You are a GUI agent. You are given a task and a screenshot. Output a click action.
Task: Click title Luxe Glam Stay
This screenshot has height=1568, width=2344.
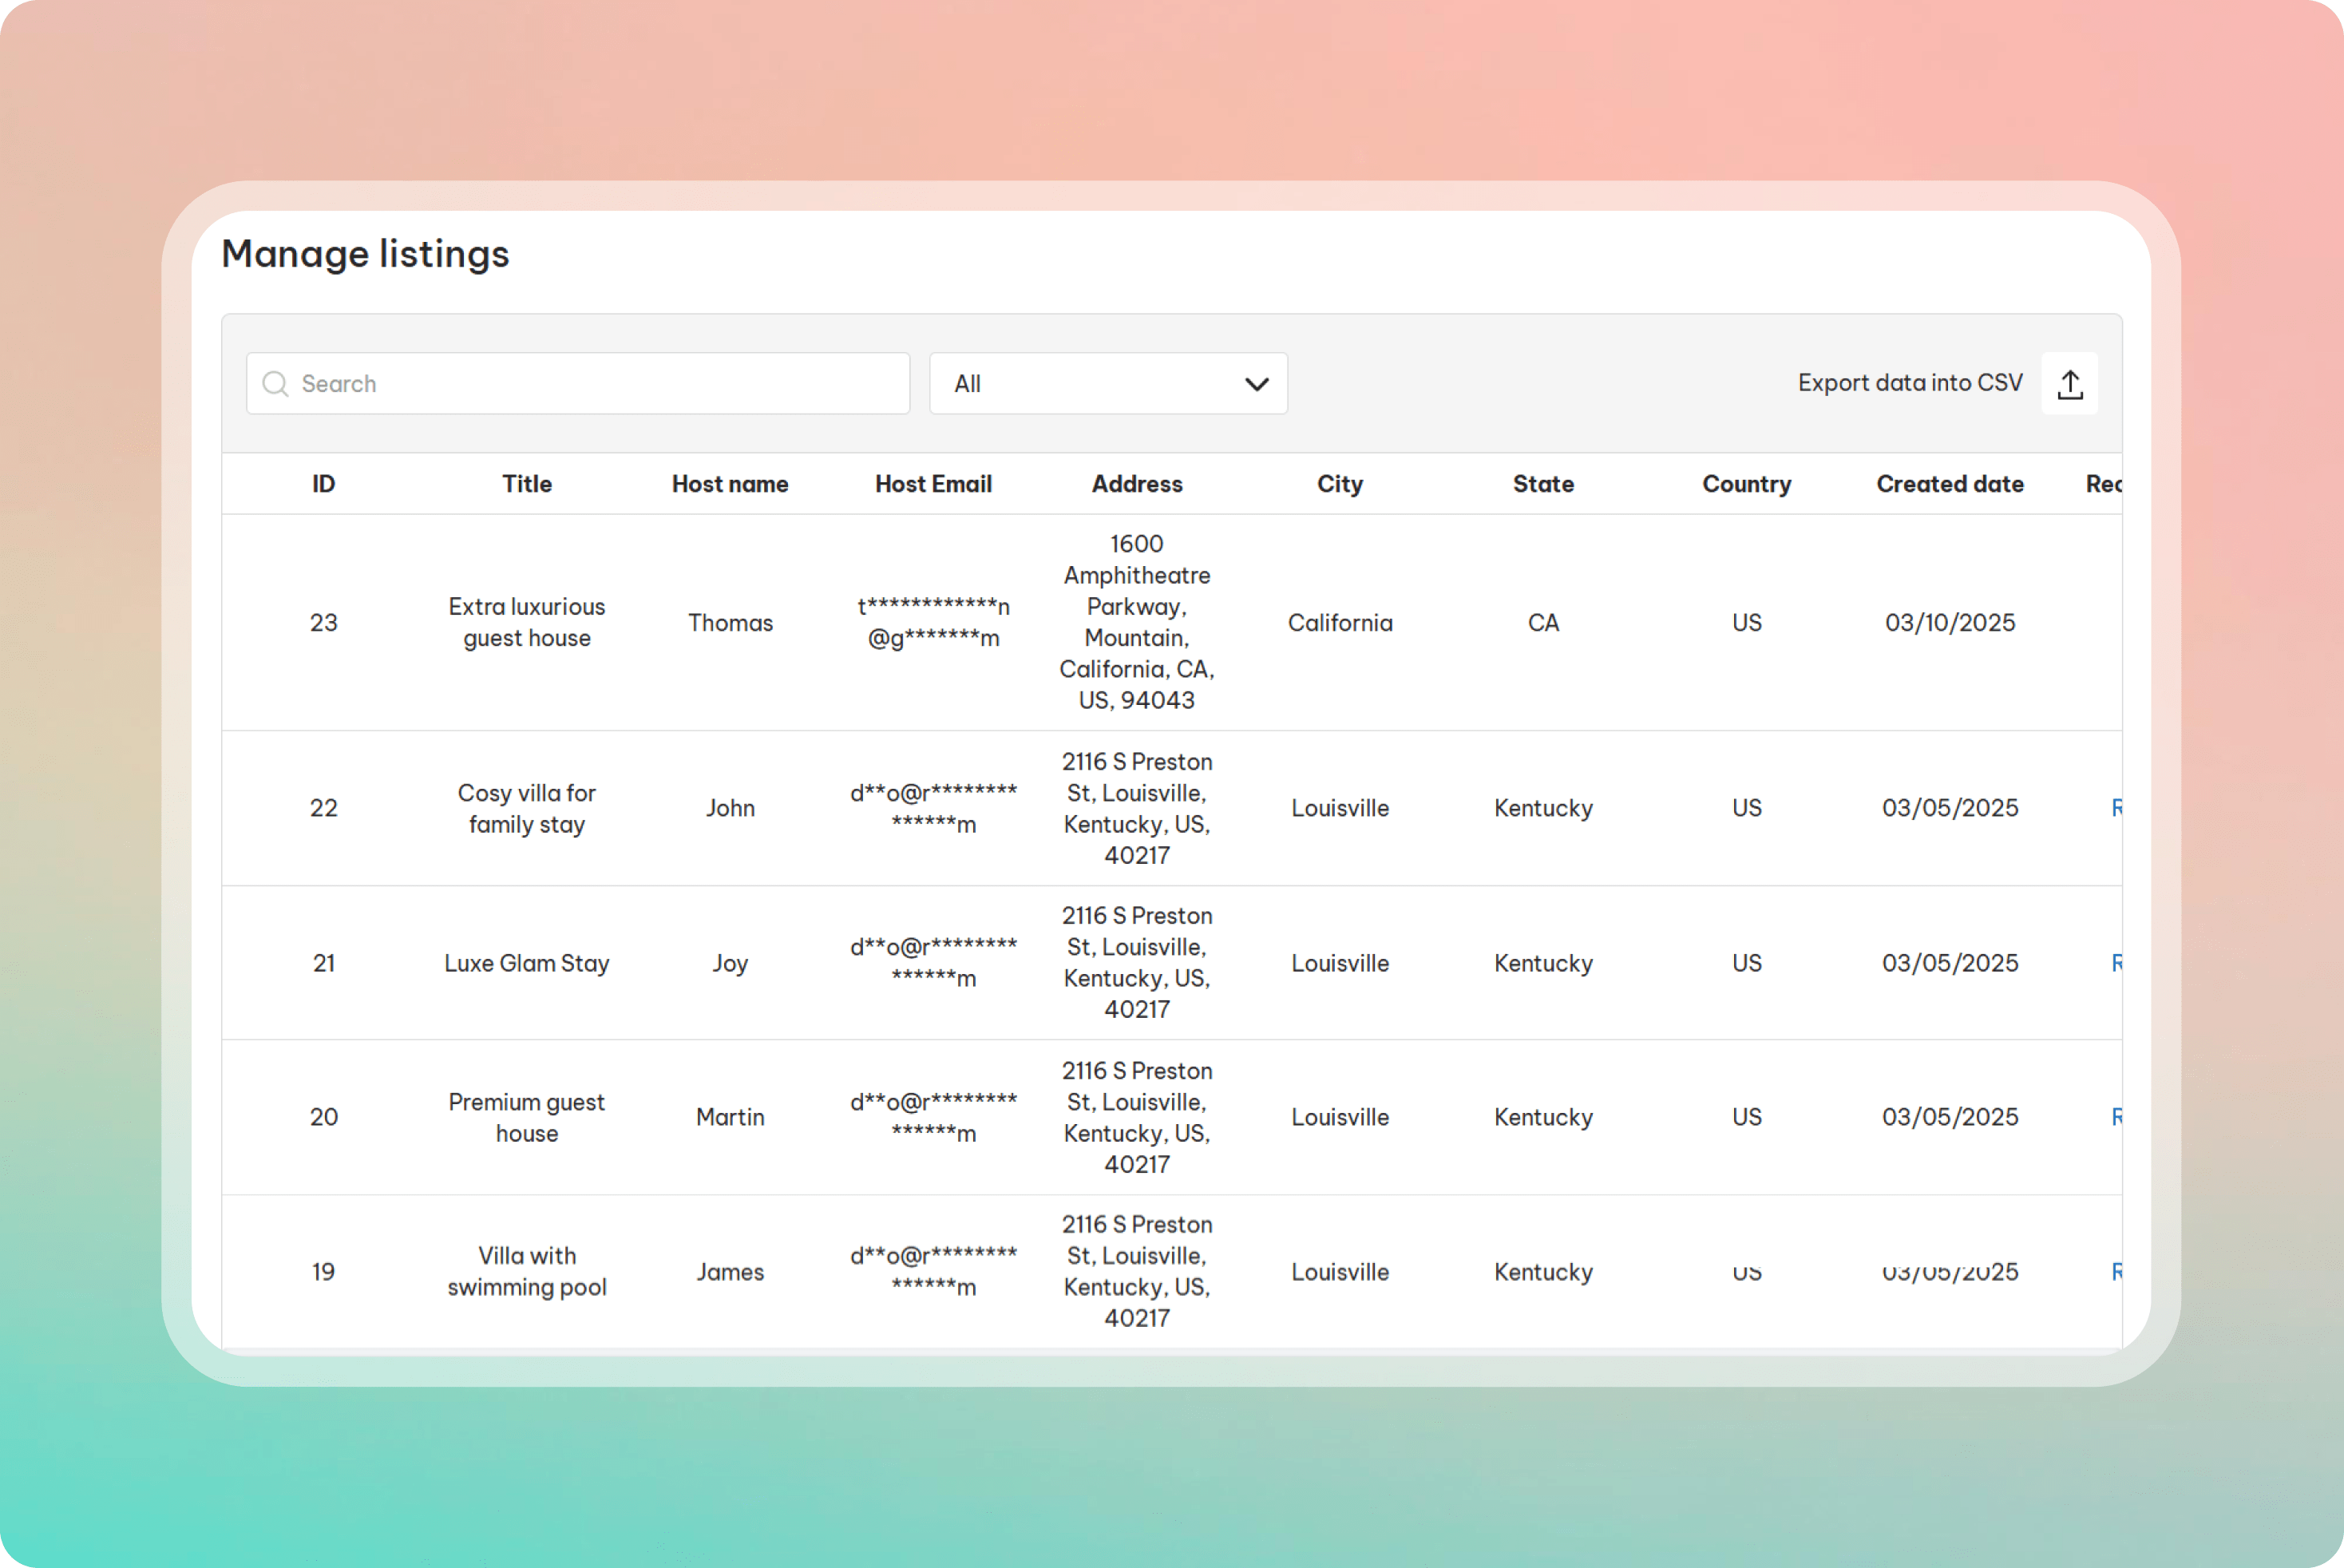click(x=527, y=963)
